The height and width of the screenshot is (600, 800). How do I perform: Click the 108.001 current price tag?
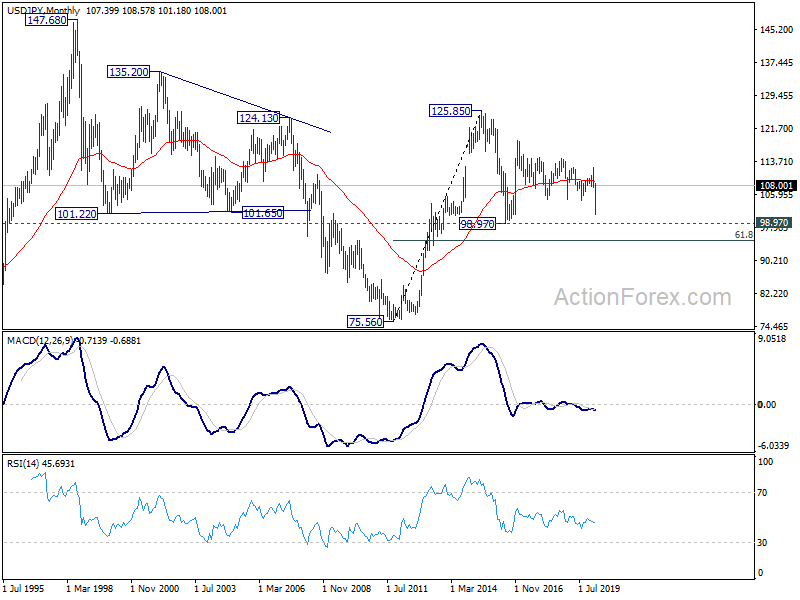click(x=776, y=186)
